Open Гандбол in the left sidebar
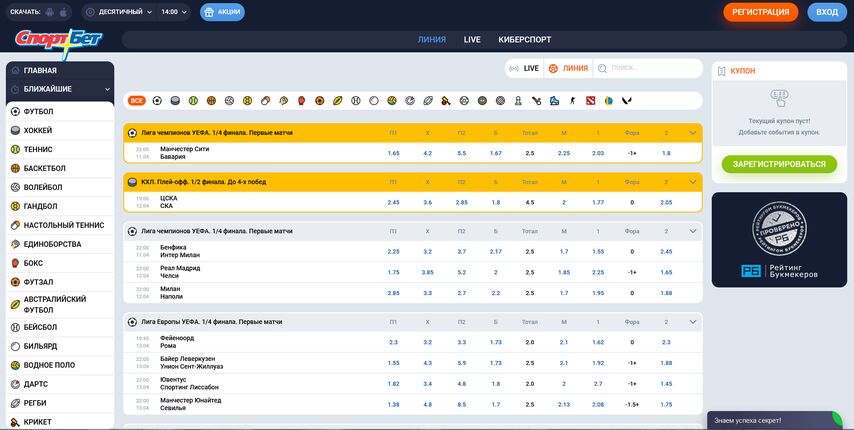Screen dimensions: 854x430 (x=60, y=206)
